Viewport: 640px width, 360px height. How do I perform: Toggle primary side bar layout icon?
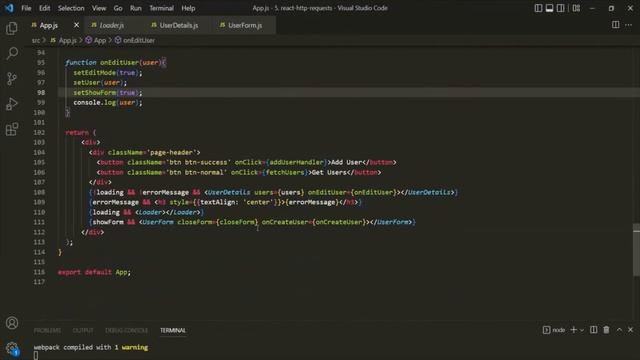point(538,8)
